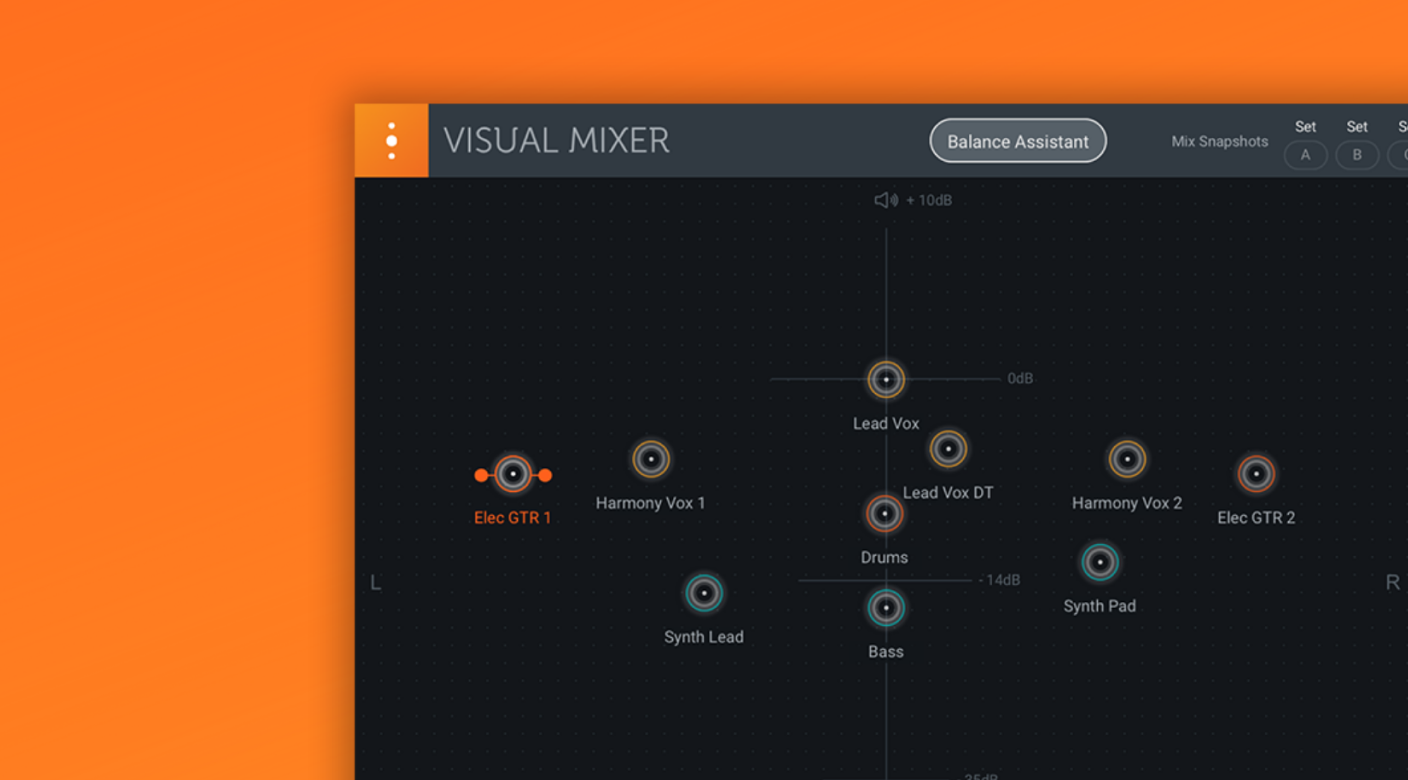Image resolution: width=1408 pixels, height=780 pixels.
Task: Select mix snapshot A
Action: 1305,155
